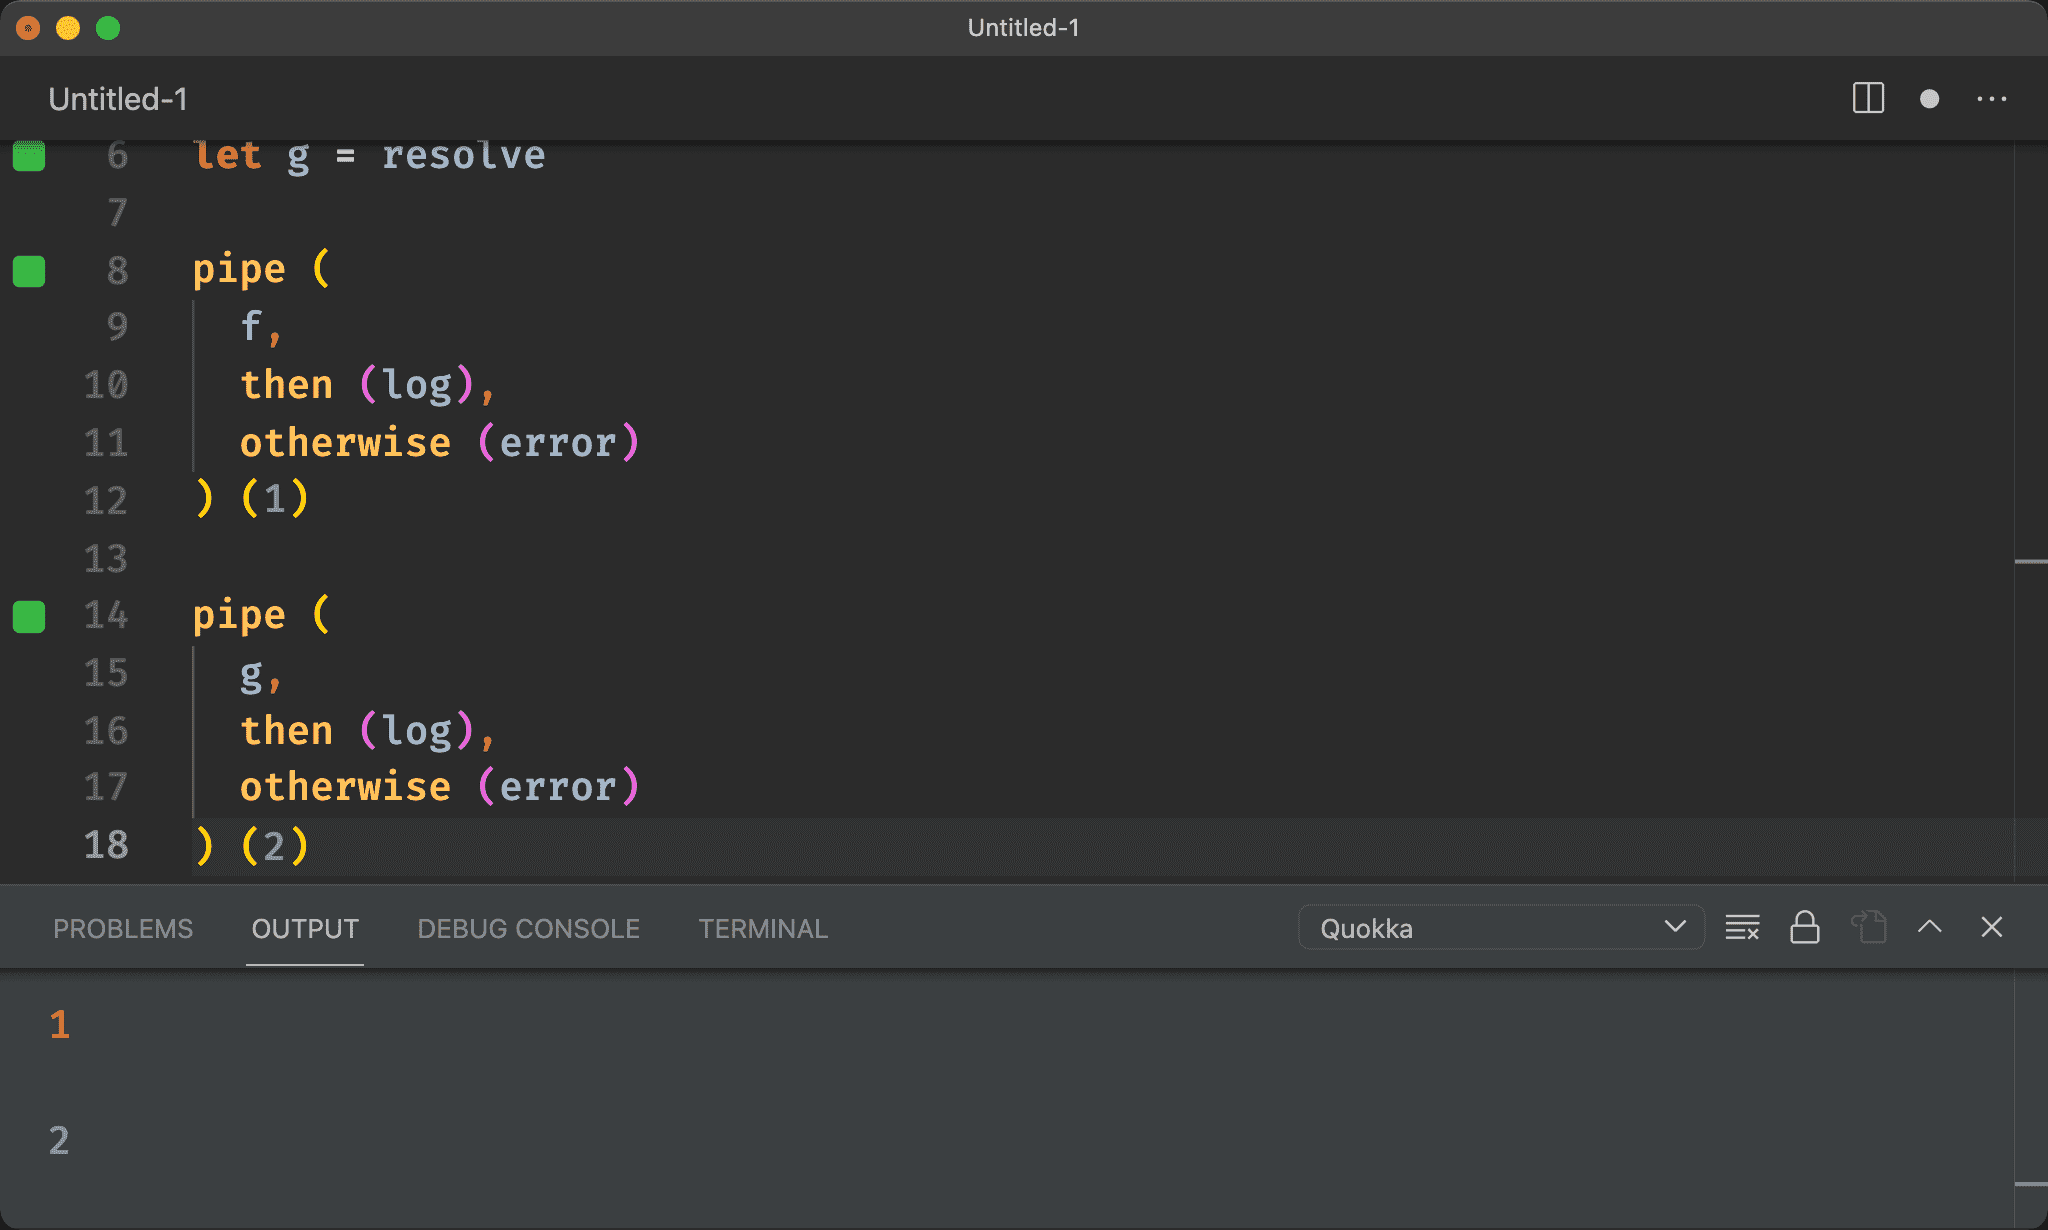Switch to the TERMINAL tab
The width and height of the screenshot is (2048, 1230).
click(763, 929)
